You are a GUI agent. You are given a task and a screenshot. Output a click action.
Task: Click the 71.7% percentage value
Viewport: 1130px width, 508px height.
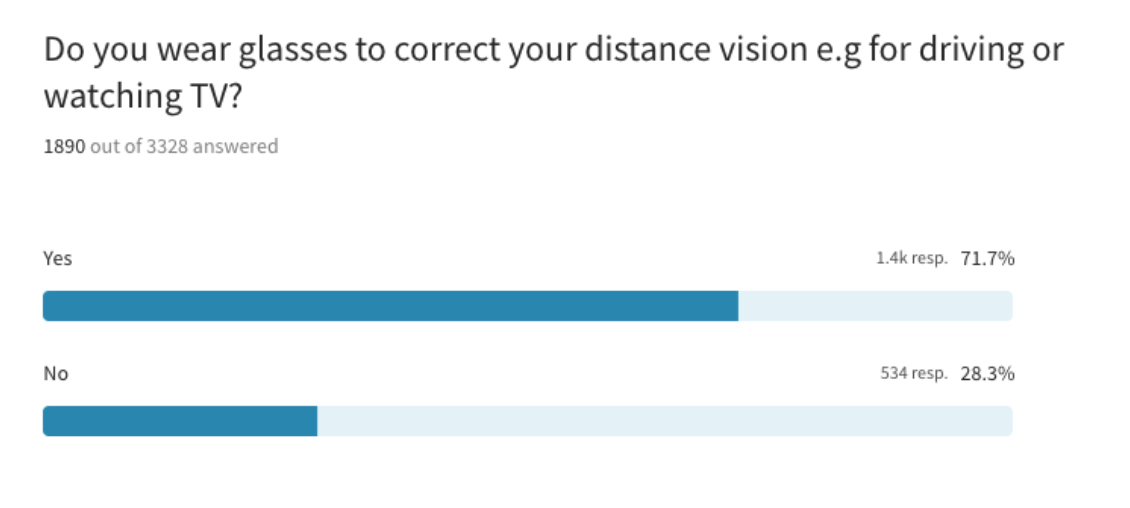coord(987,259)
